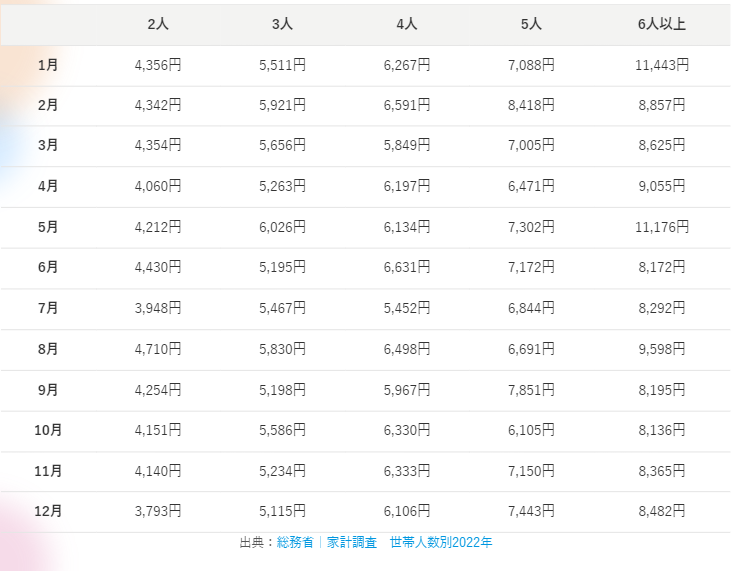Click the 6人以上 column header
Screen dimensions: 732x571
click(x=661, y=23)
